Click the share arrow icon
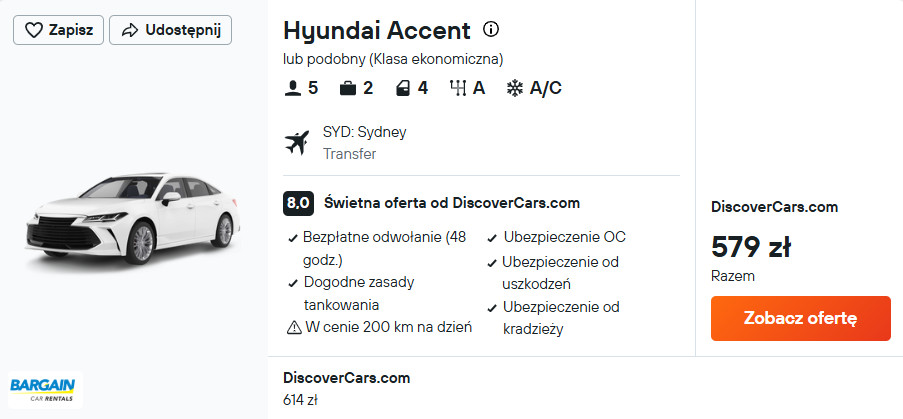Image resolution: width=903 pixels, height=419 pixels. (x=129, y=30)
